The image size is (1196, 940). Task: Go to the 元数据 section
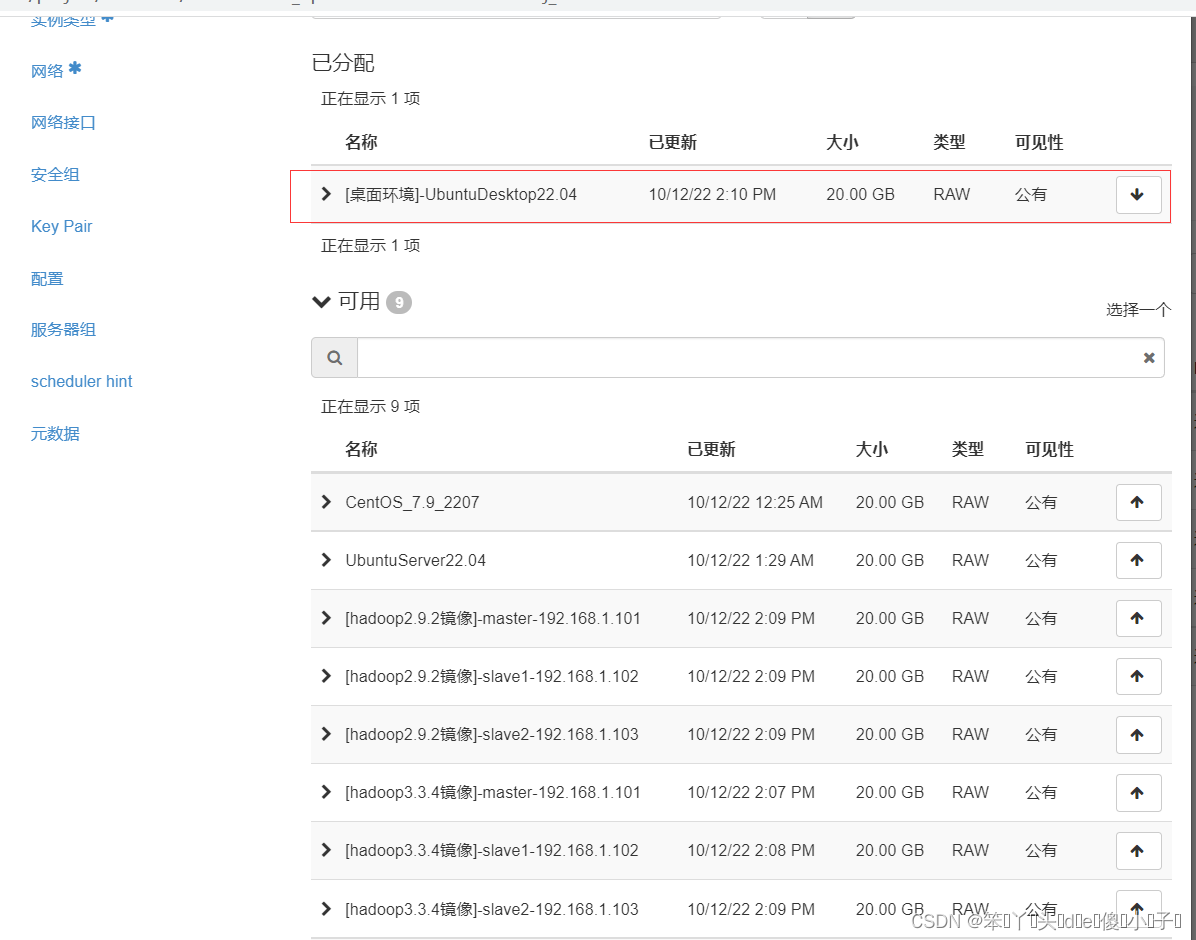coord(55,433)
